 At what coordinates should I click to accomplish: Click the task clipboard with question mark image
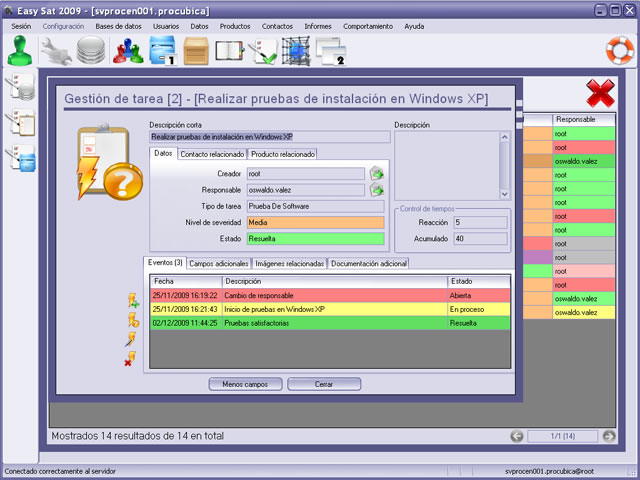pos(109,162)
